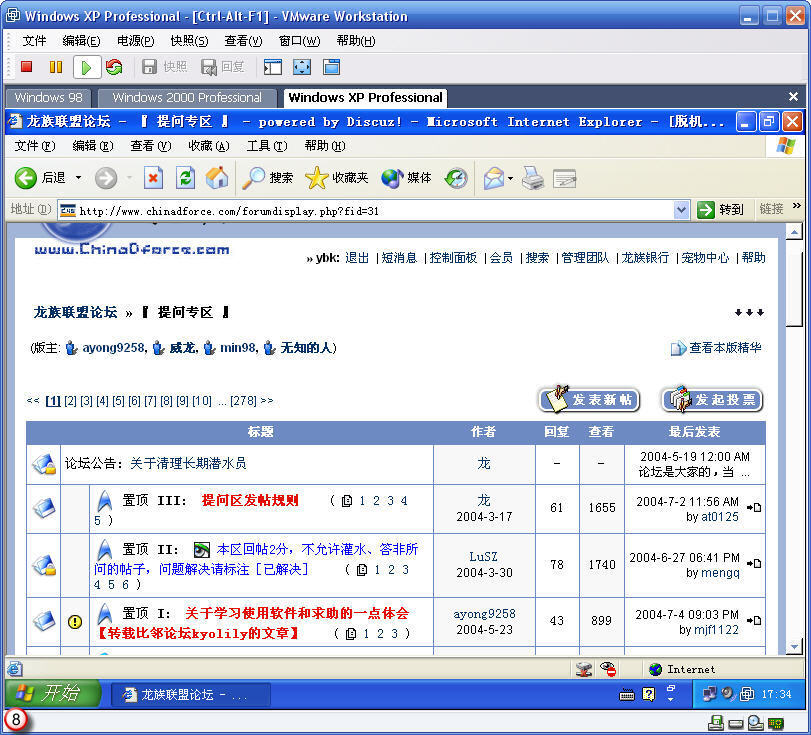The height and width of the screenshot is (735, 811).
Task: Open the 控制面板 control panel link
Action: coord(453,258)
